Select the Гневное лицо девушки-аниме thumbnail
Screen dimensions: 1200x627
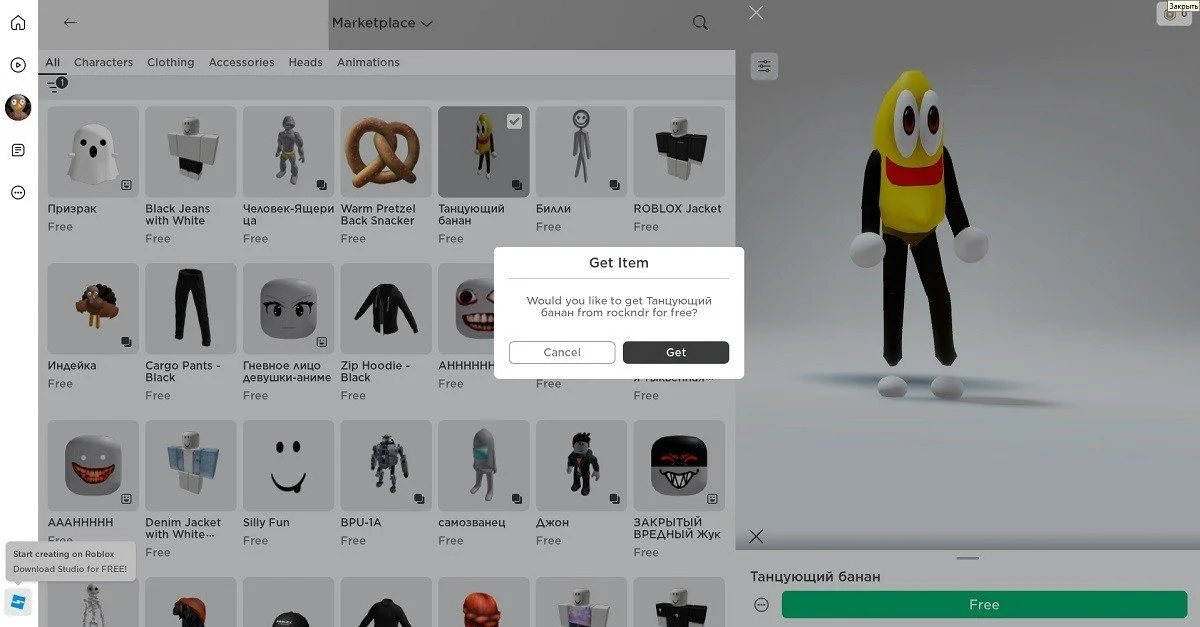[288, 308]
